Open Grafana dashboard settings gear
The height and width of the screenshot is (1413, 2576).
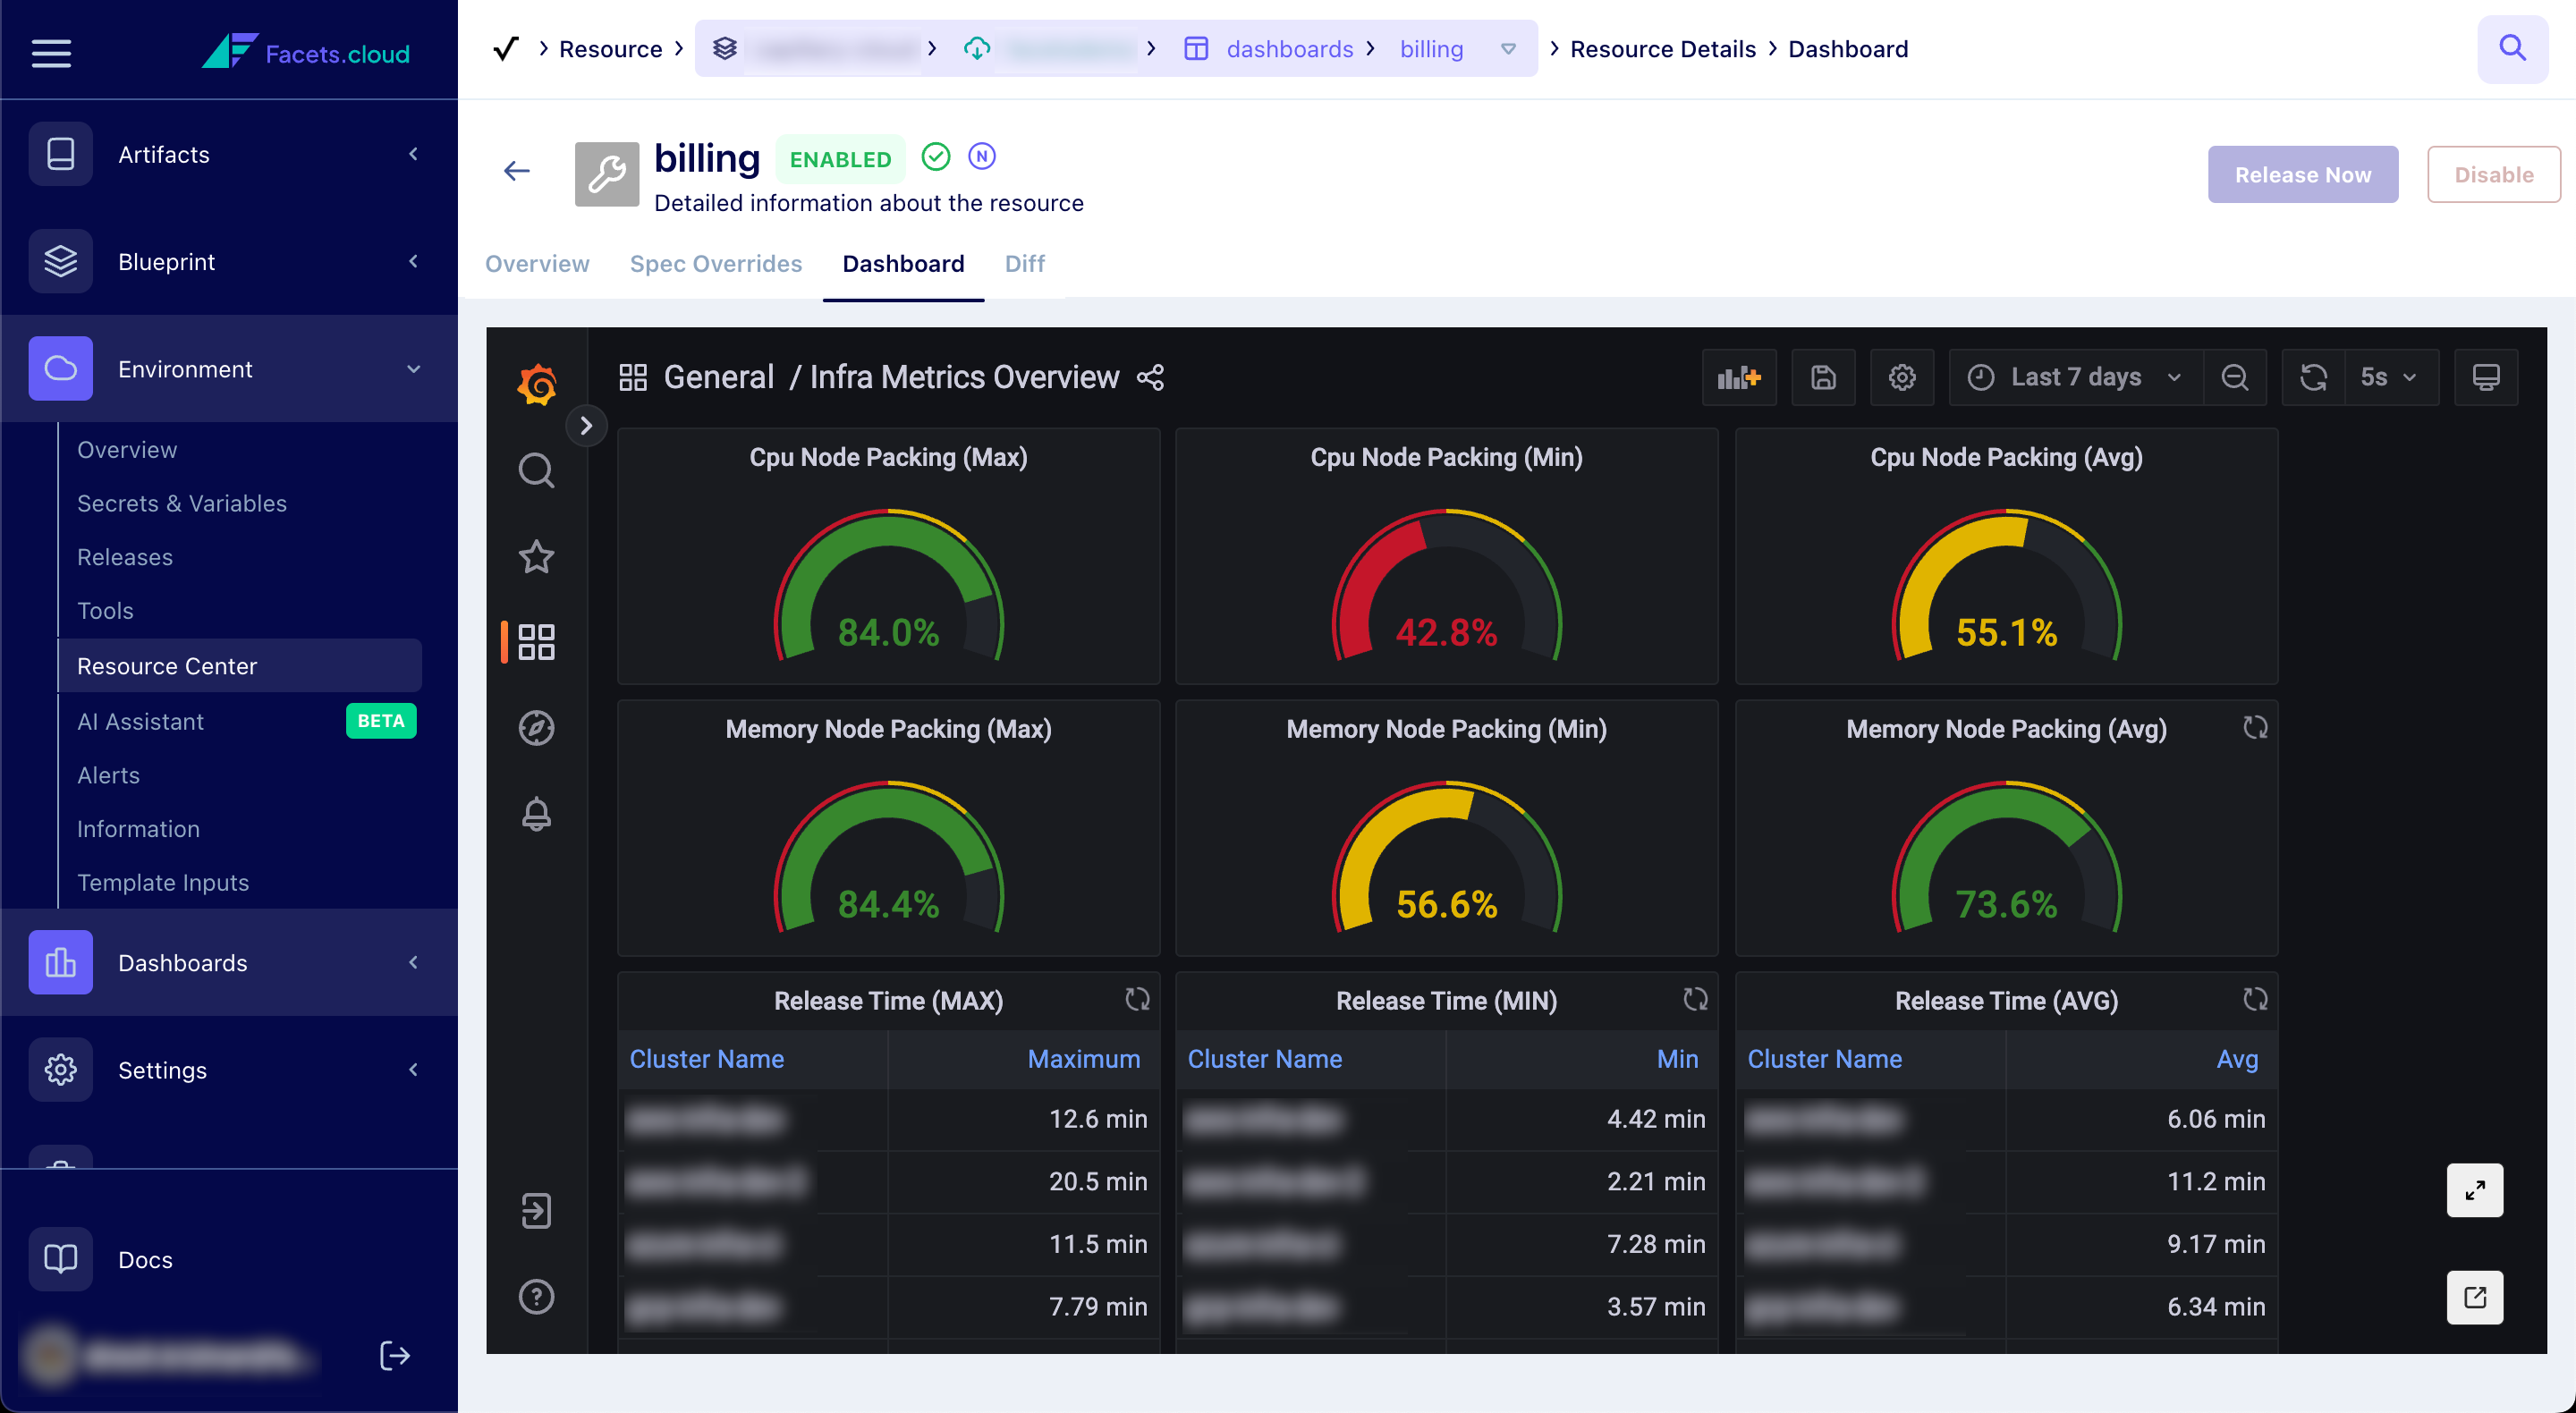point(1901,377)
